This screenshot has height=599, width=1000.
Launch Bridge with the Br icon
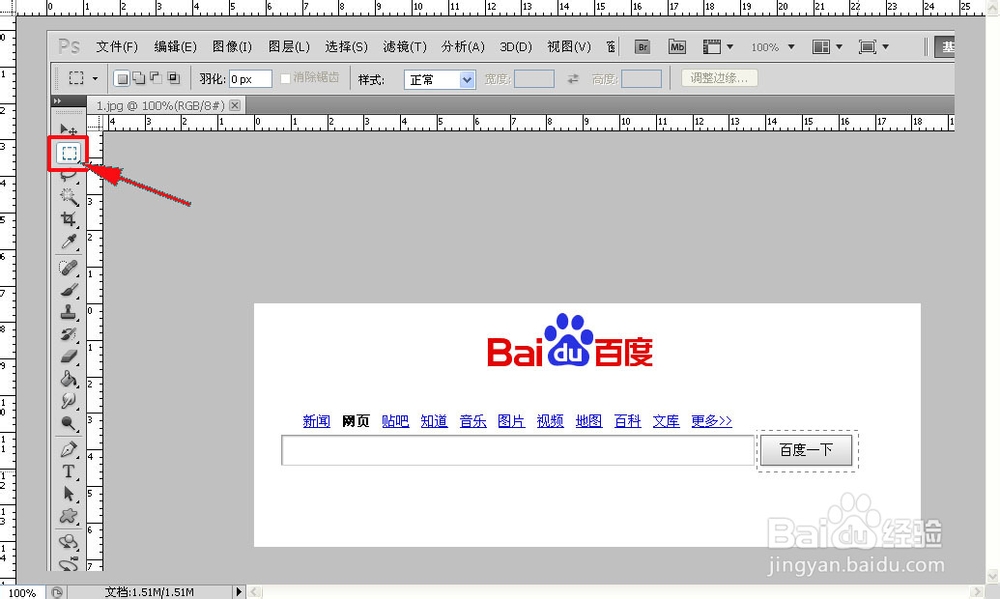(x=642, y=47)
